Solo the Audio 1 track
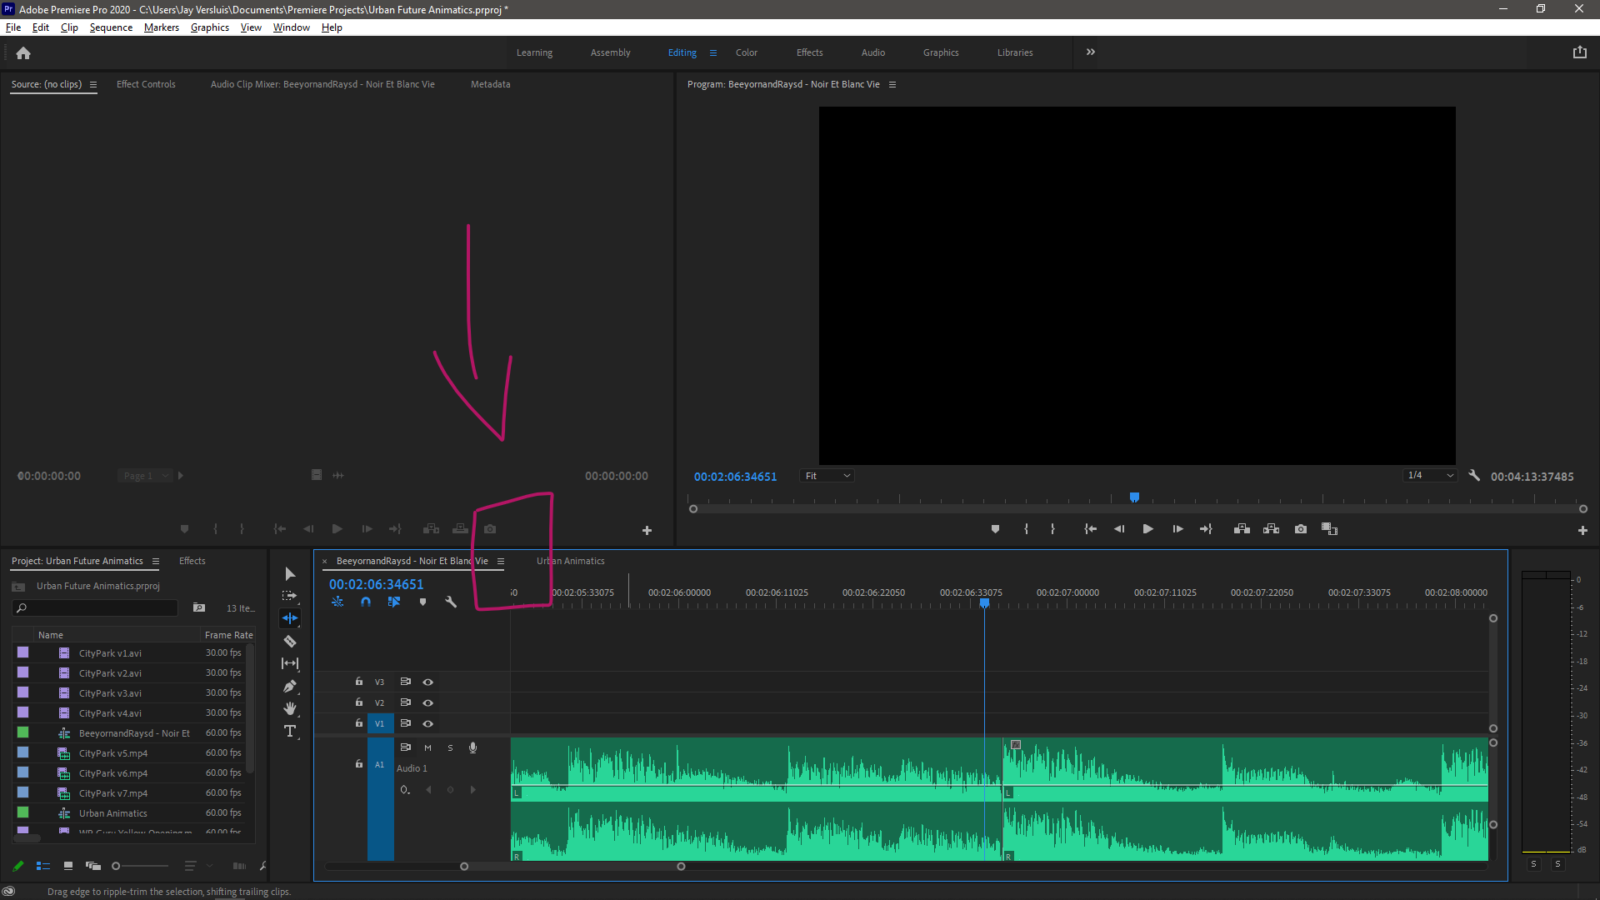1600x900 pixels. [450, 747]
